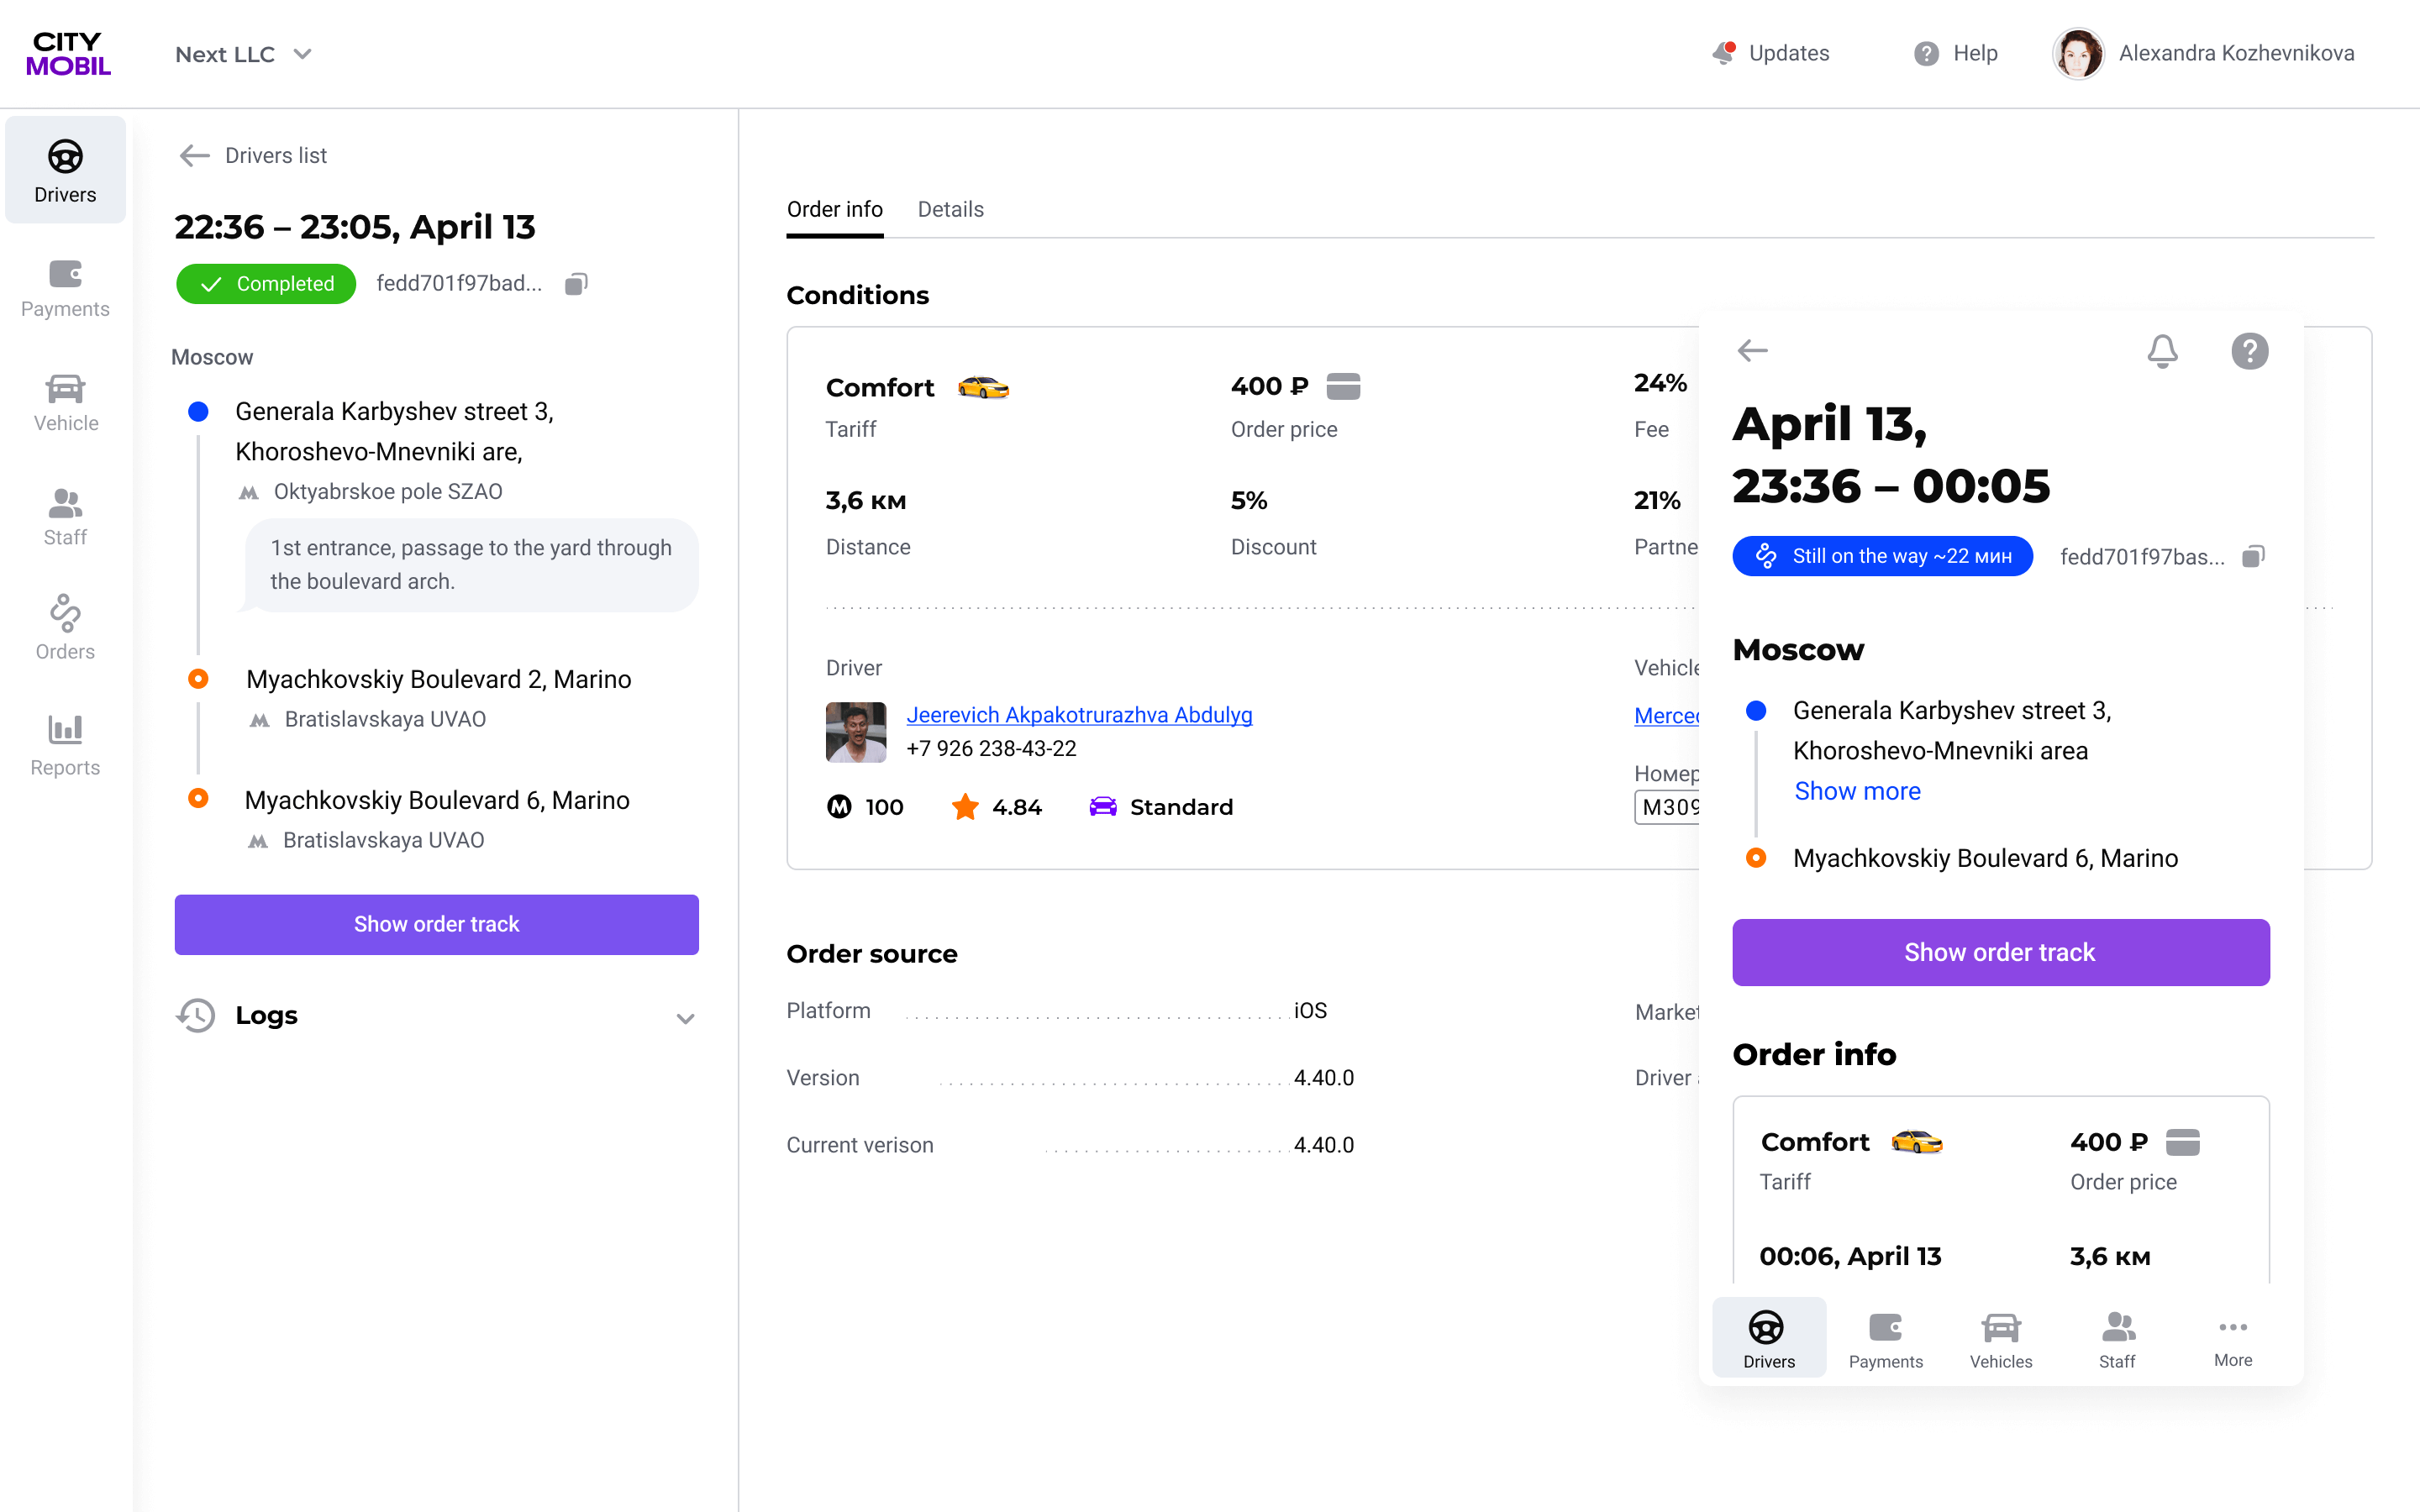Click the yellow taxi icon in mobile Order info

pyautogui.click(x=1917, y=1142)
